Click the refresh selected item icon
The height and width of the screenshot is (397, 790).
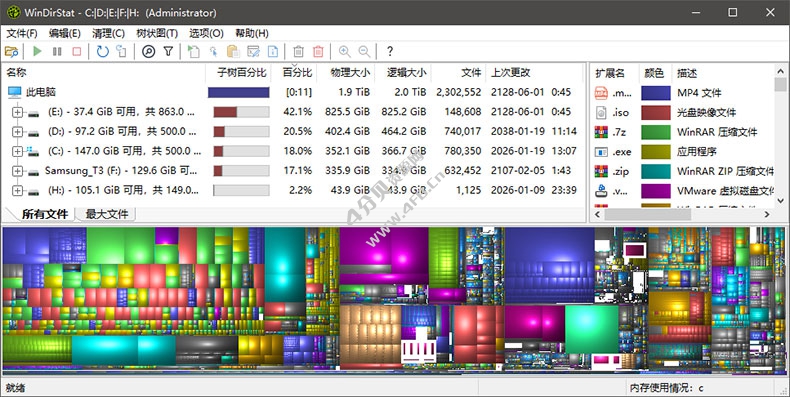pyautogui.click(x=121, y=51)
